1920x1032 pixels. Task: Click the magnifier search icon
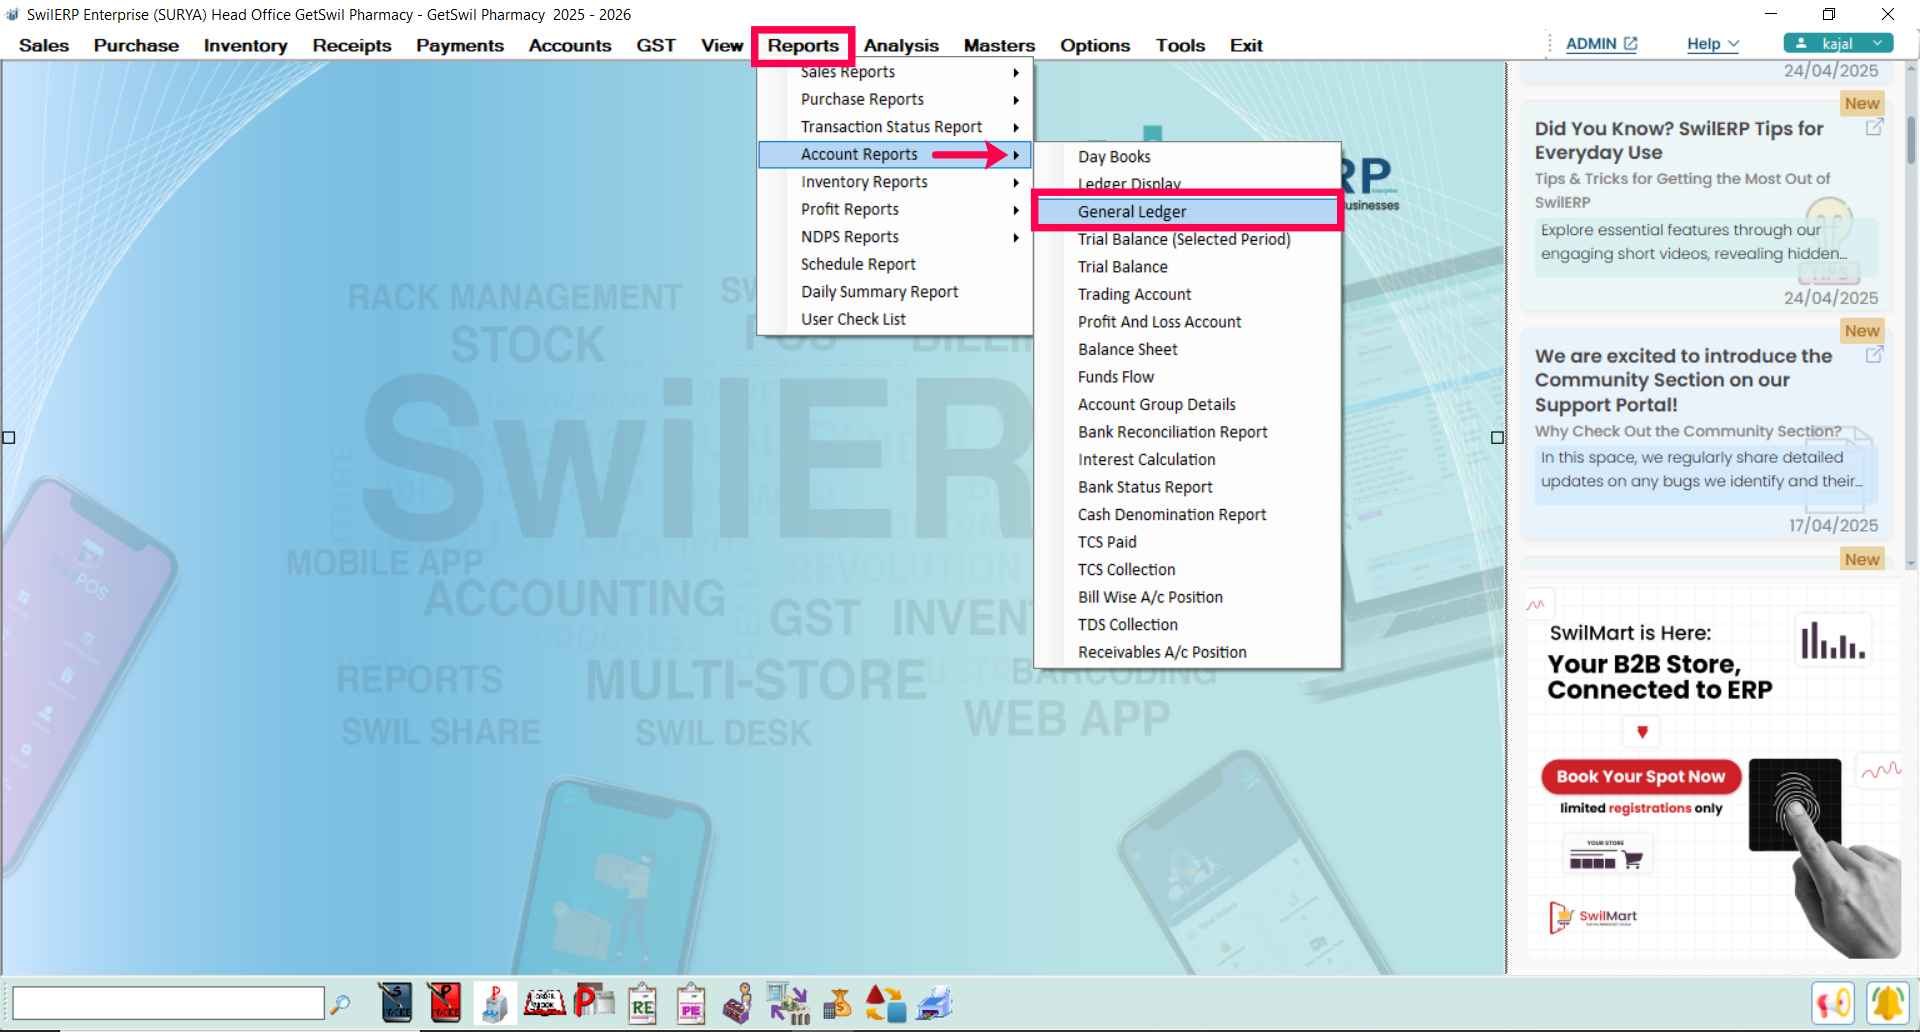pos(340,1003)
